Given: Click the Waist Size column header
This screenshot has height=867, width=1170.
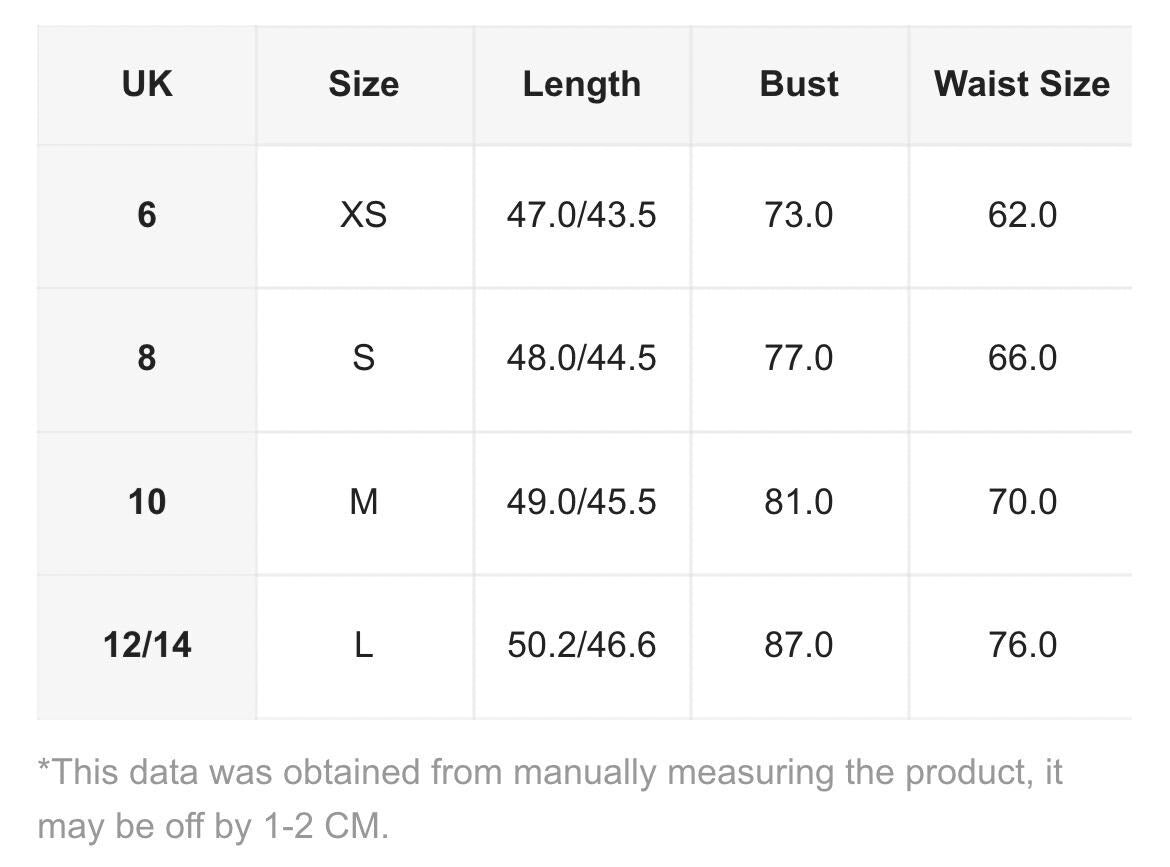Looking at the screenshot, I should tap(1021, 84).
